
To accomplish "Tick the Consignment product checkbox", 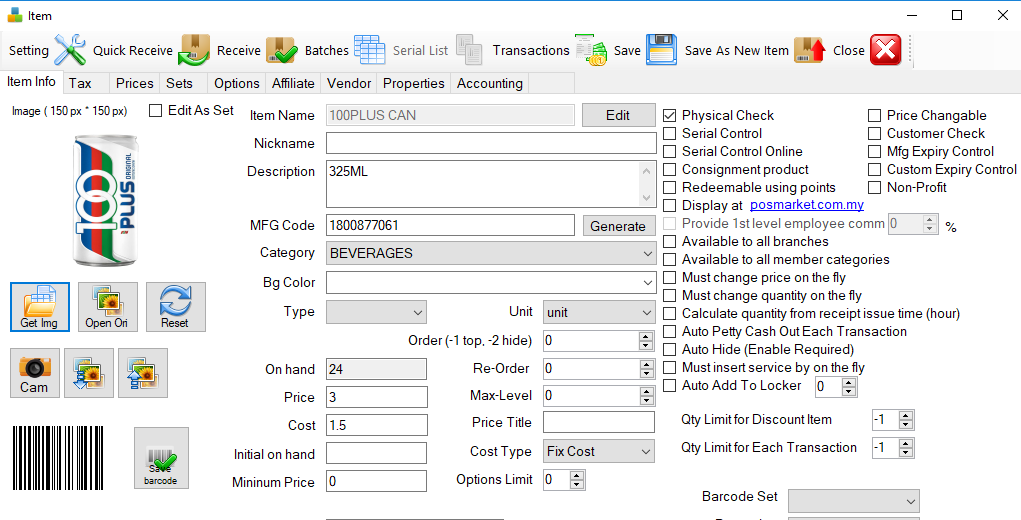I will pyautogui.click(x=669, y=170).
